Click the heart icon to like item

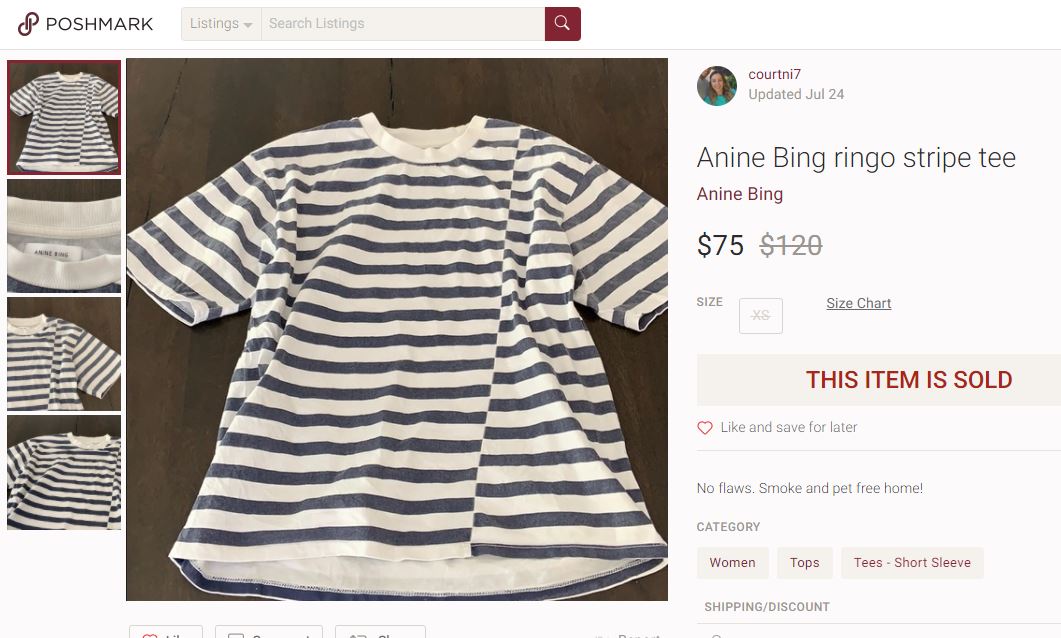point(705,428)
